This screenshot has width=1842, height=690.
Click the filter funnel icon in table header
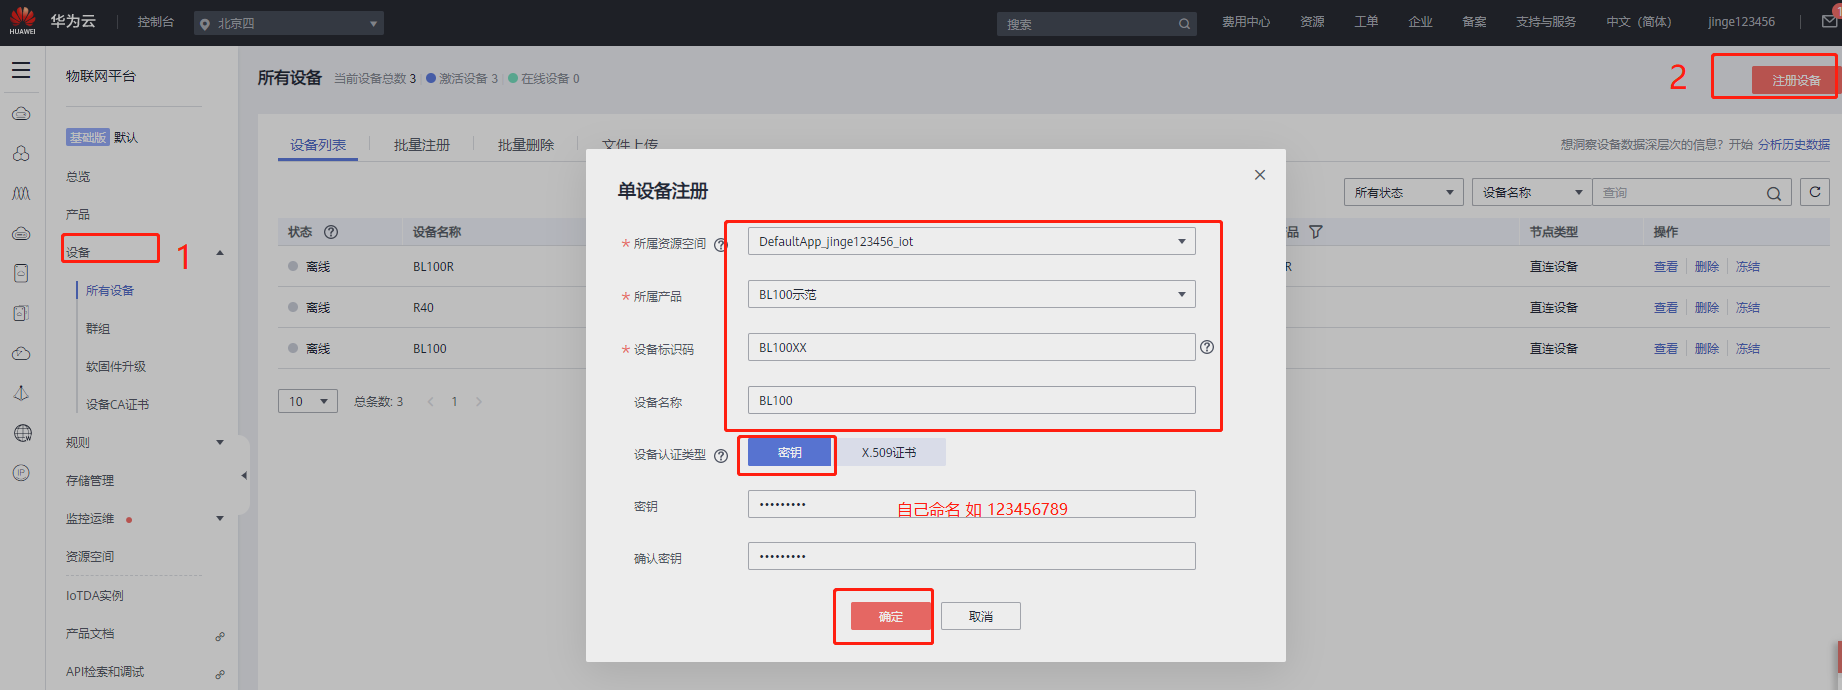coord(1316,232)
